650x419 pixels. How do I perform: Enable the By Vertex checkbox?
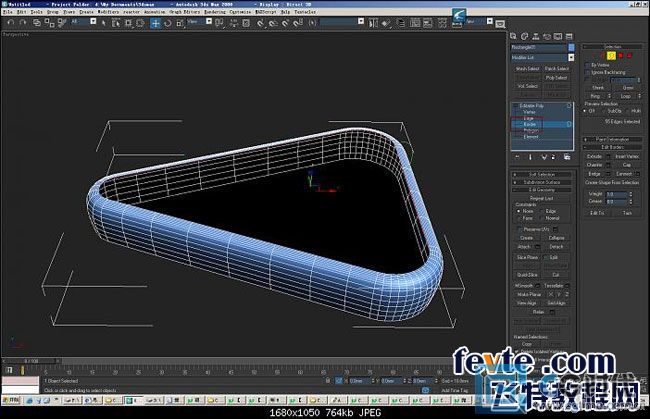(x=587, y=65)
